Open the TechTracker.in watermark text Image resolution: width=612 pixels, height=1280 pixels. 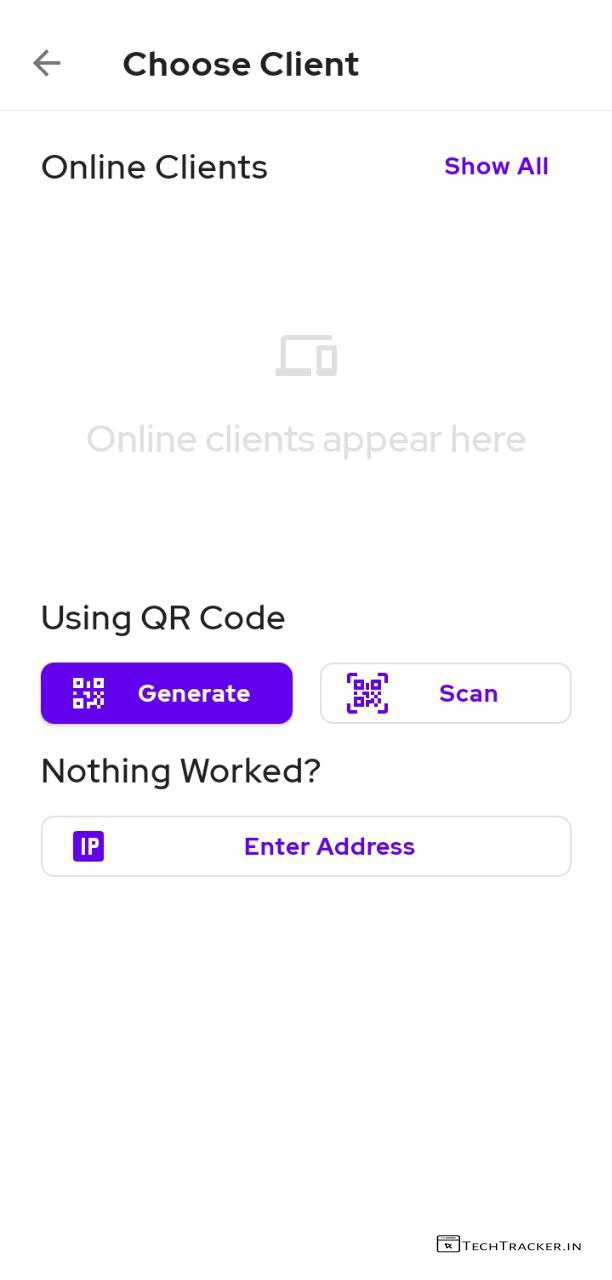coord(522,1246)
